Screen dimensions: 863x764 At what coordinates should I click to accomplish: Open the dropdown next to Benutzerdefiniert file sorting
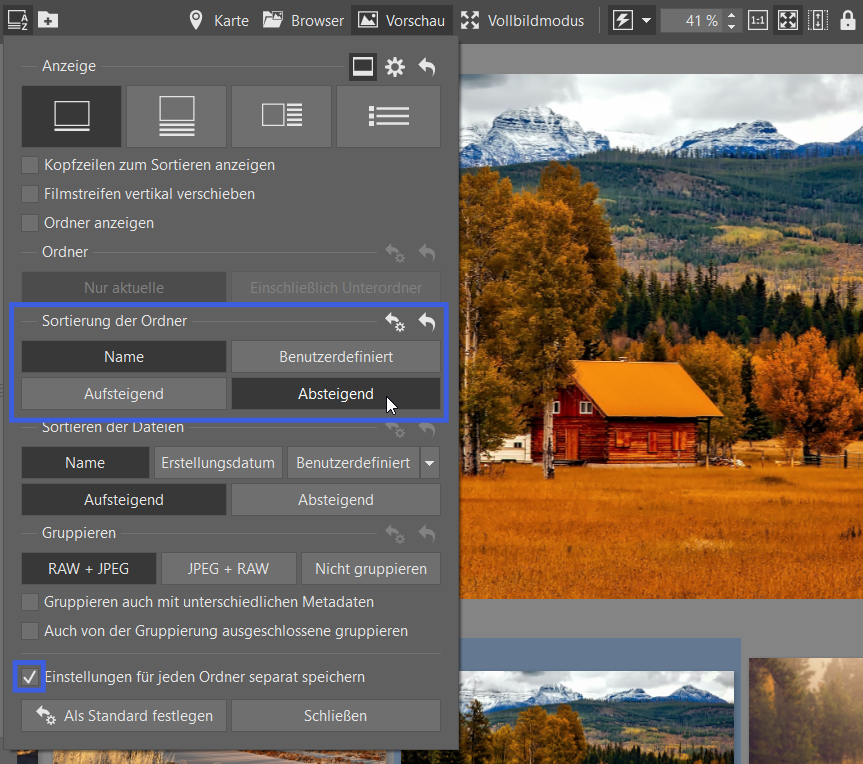pos(430,463)
